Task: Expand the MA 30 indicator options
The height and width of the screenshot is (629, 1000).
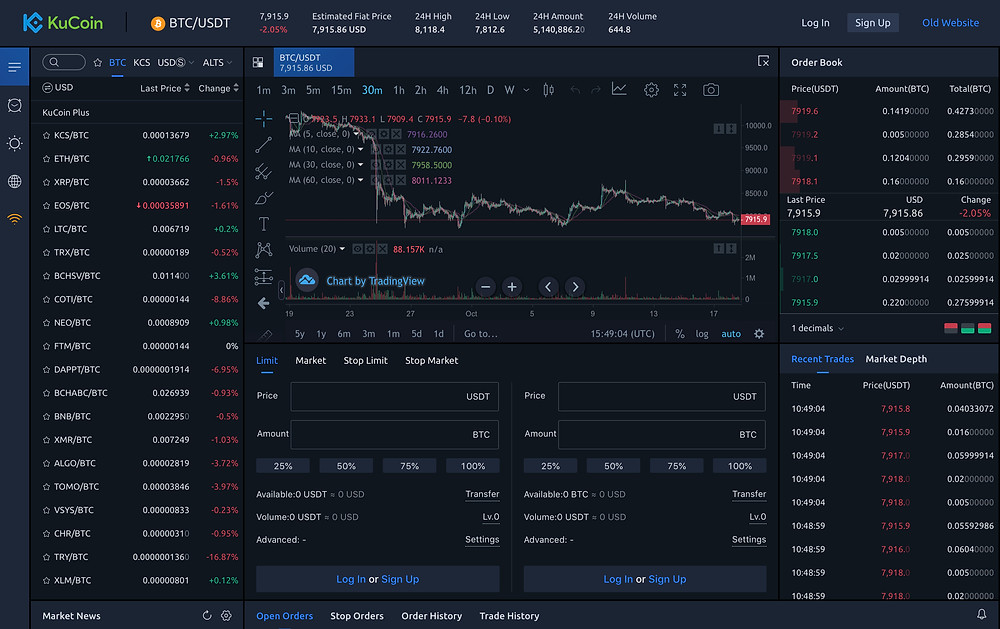Action: coord(360,165)
